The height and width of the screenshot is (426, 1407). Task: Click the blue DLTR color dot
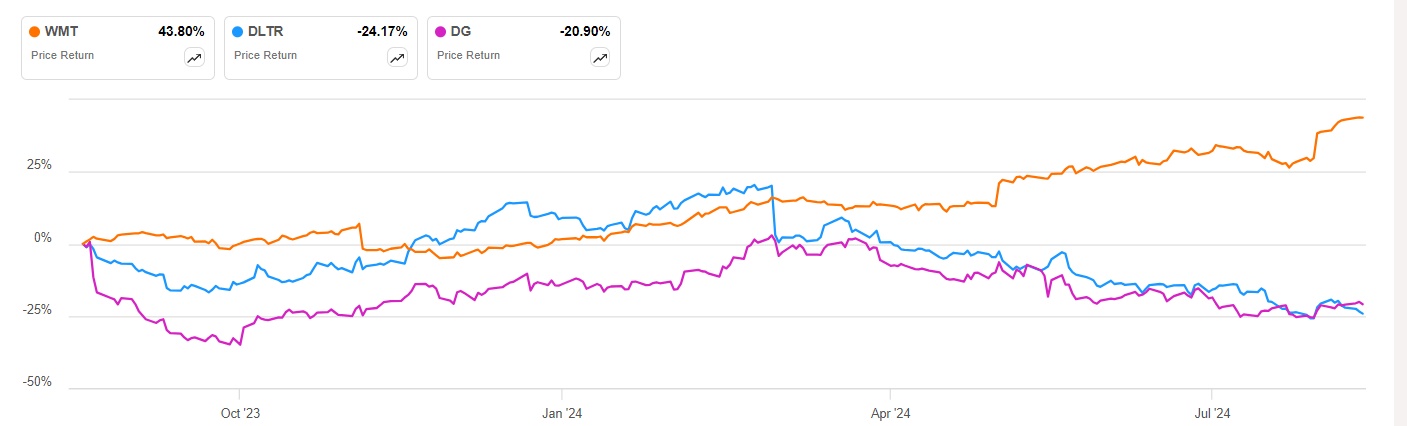point(238,32)
